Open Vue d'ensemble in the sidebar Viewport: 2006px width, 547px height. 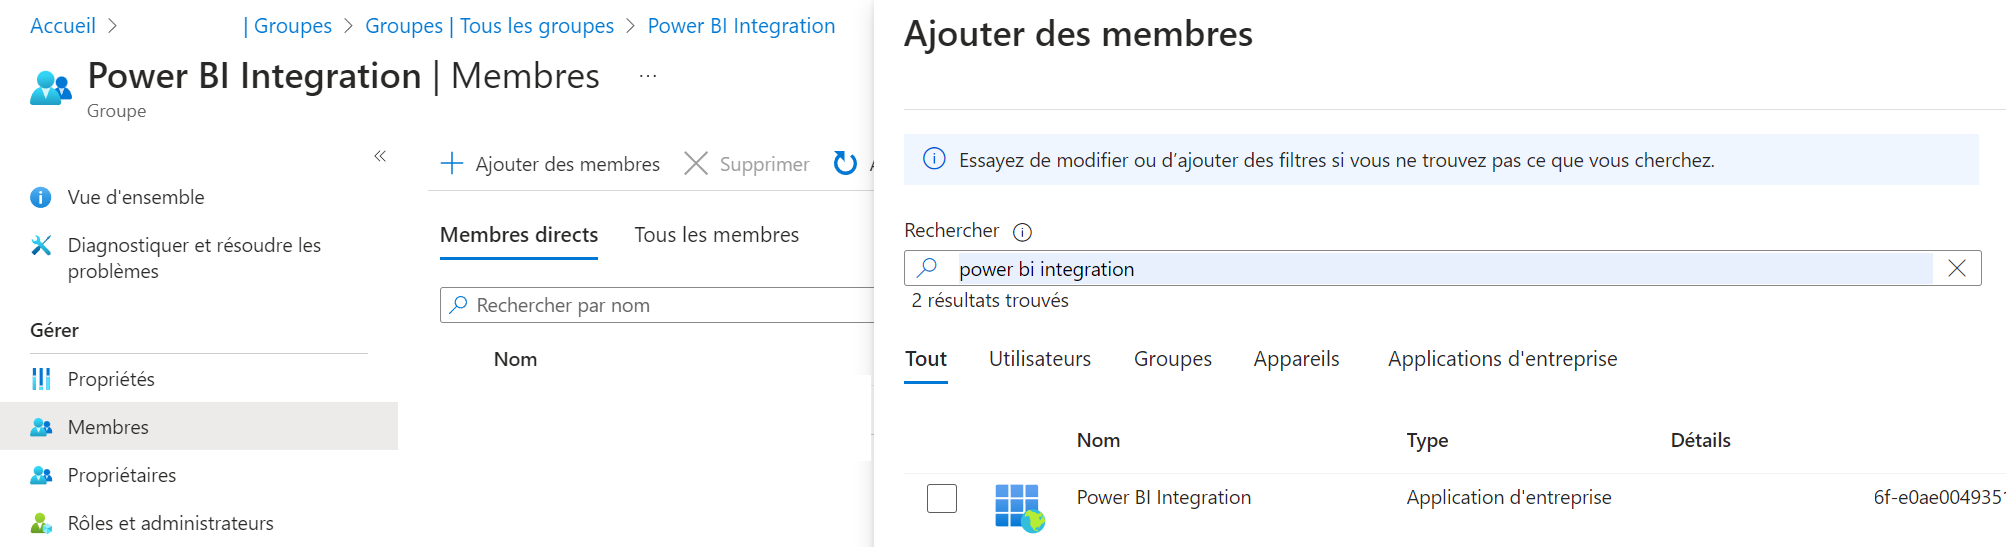click(x=136, y=197)
